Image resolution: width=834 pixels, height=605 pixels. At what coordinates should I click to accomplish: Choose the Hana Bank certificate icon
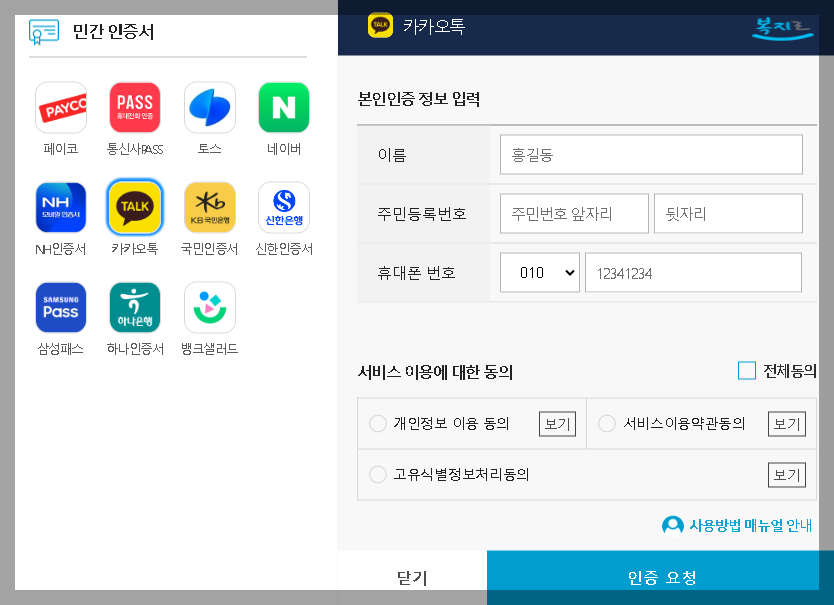pyautogui.click(x=135, y=308)
